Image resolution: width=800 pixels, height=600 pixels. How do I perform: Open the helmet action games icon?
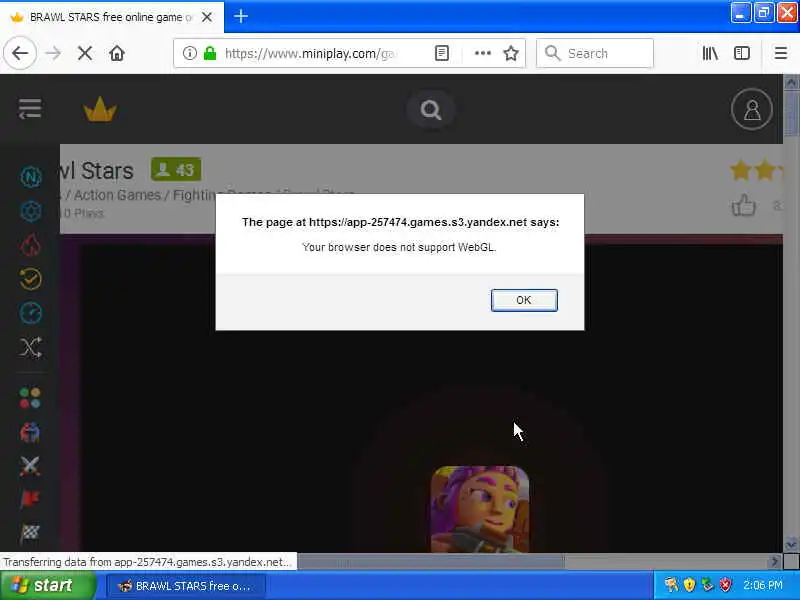click(30, 432)
